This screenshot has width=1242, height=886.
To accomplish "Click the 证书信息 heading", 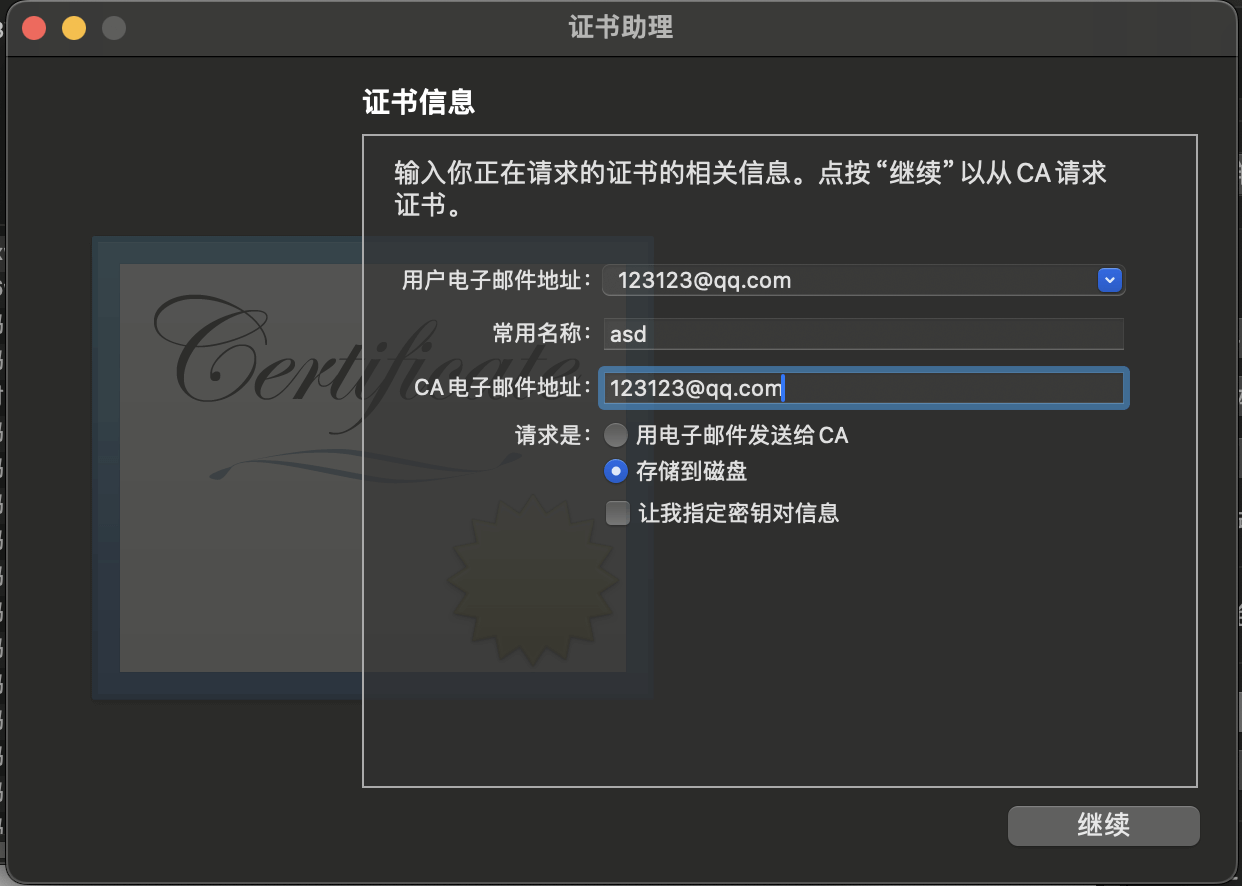I will [418, 102].
